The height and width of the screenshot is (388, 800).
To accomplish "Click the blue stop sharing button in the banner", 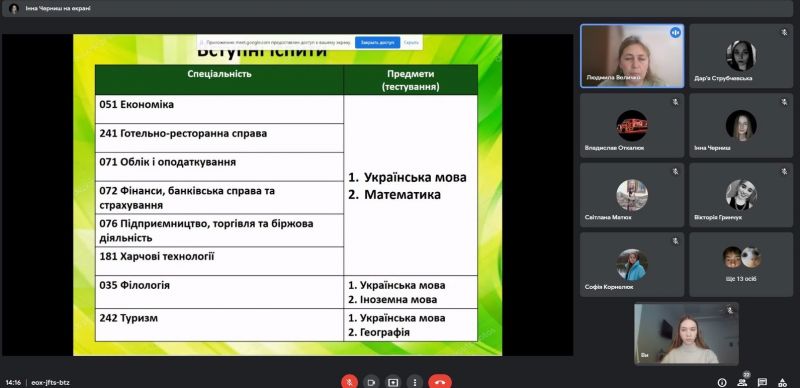I will point(378,42).
